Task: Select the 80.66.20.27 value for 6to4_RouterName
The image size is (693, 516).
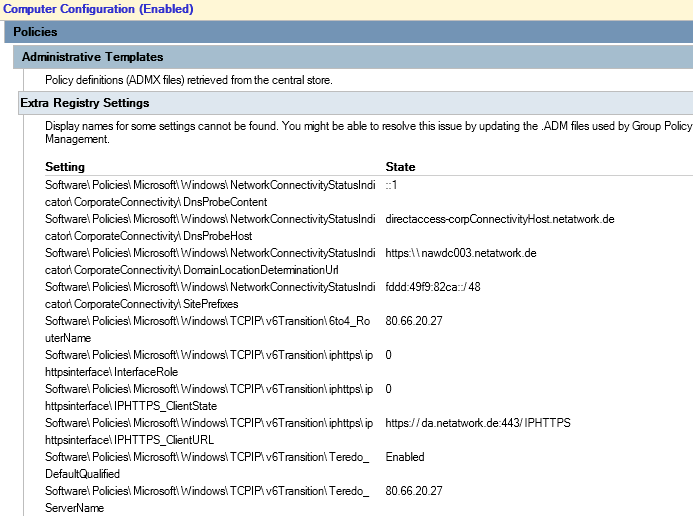Action: coord(414,321)
